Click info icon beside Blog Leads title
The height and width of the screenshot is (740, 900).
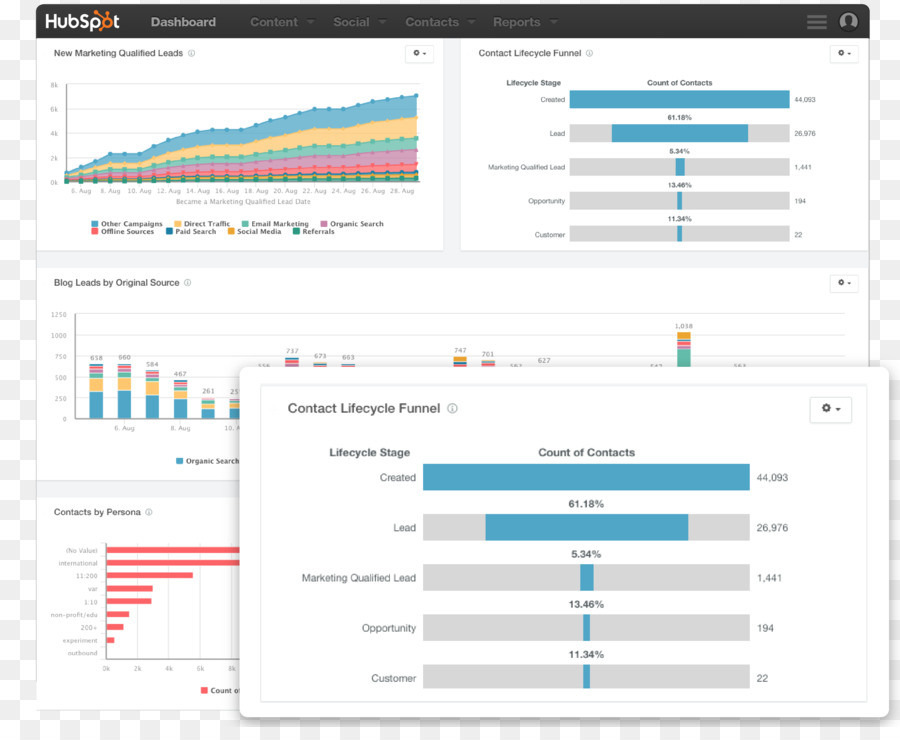(x=188, y=282)
